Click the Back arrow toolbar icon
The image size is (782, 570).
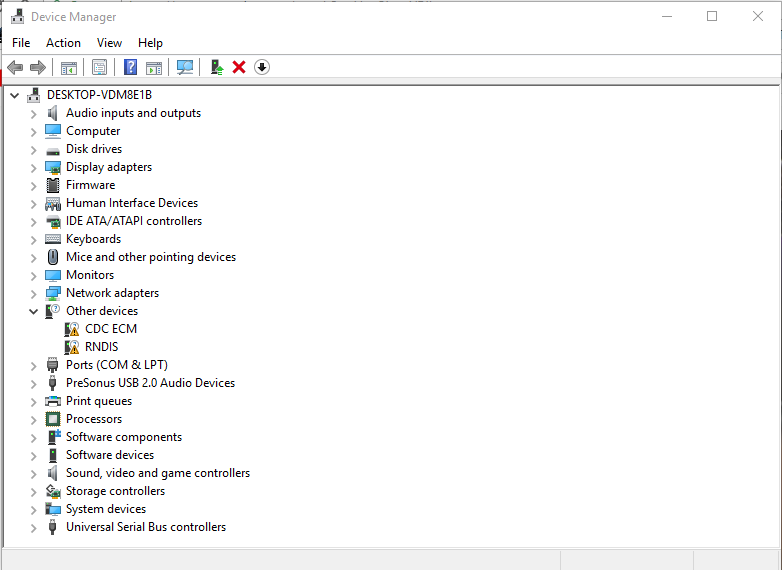15,67
